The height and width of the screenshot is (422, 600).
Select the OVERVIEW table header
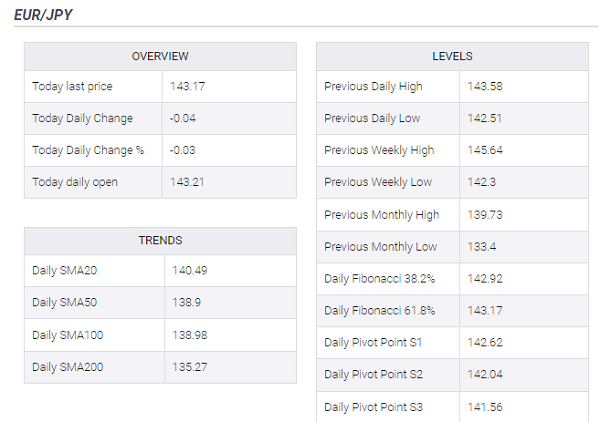point(160,56)
